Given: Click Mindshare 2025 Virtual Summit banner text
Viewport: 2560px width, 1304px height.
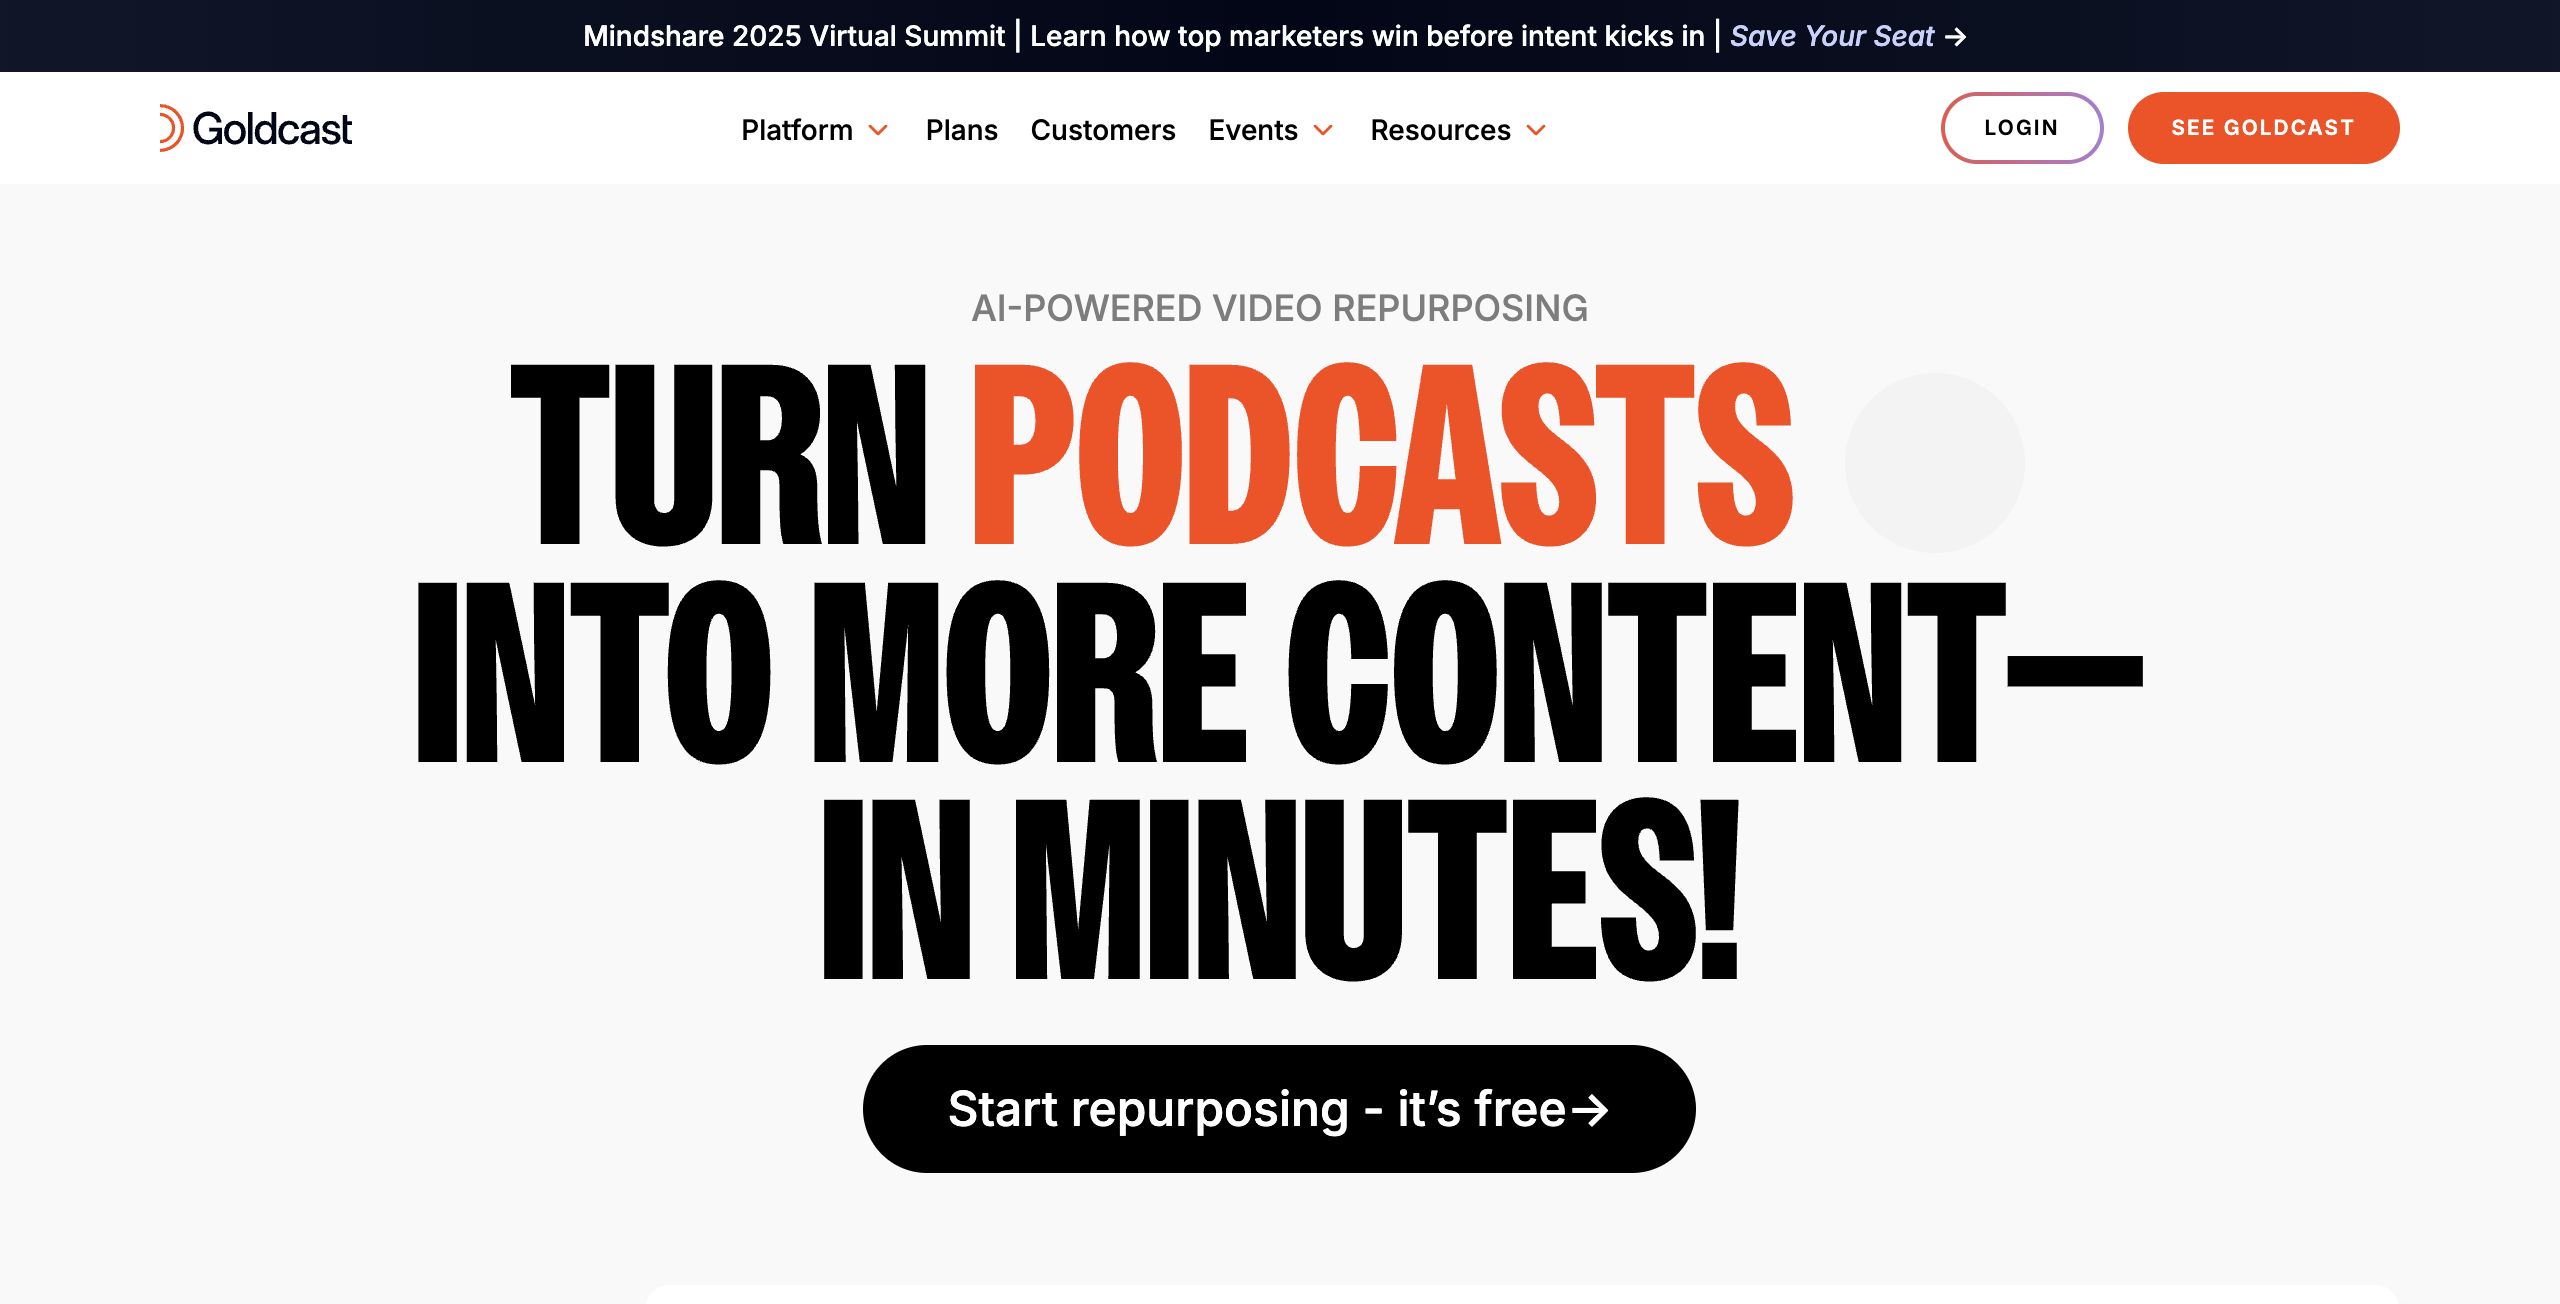Looking at the screenshot, I should pos(793,36).
